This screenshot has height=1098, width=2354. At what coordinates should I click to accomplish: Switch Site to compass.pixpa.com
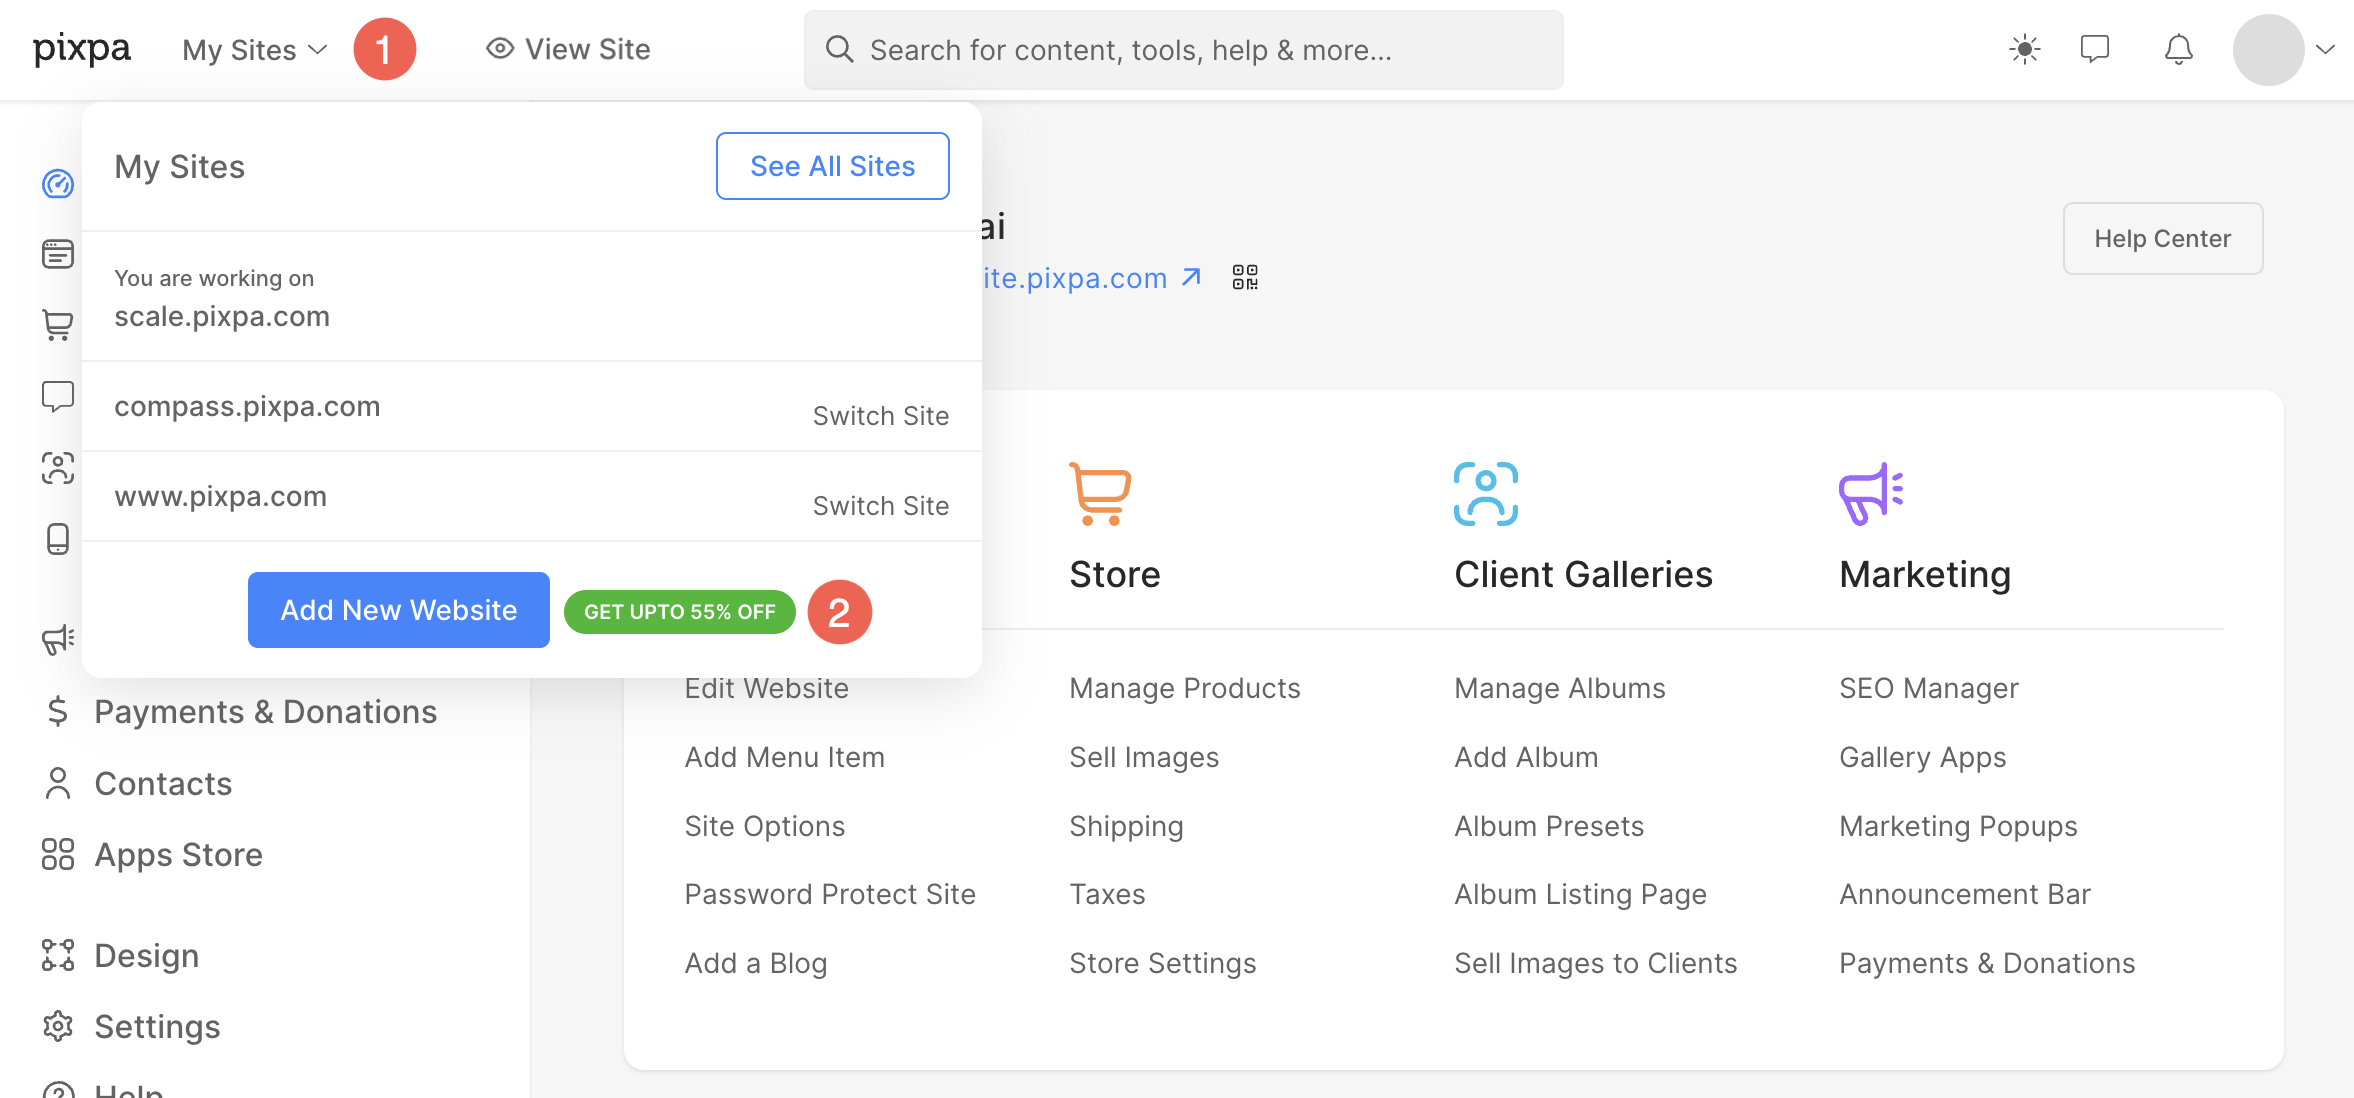(881, 416)
